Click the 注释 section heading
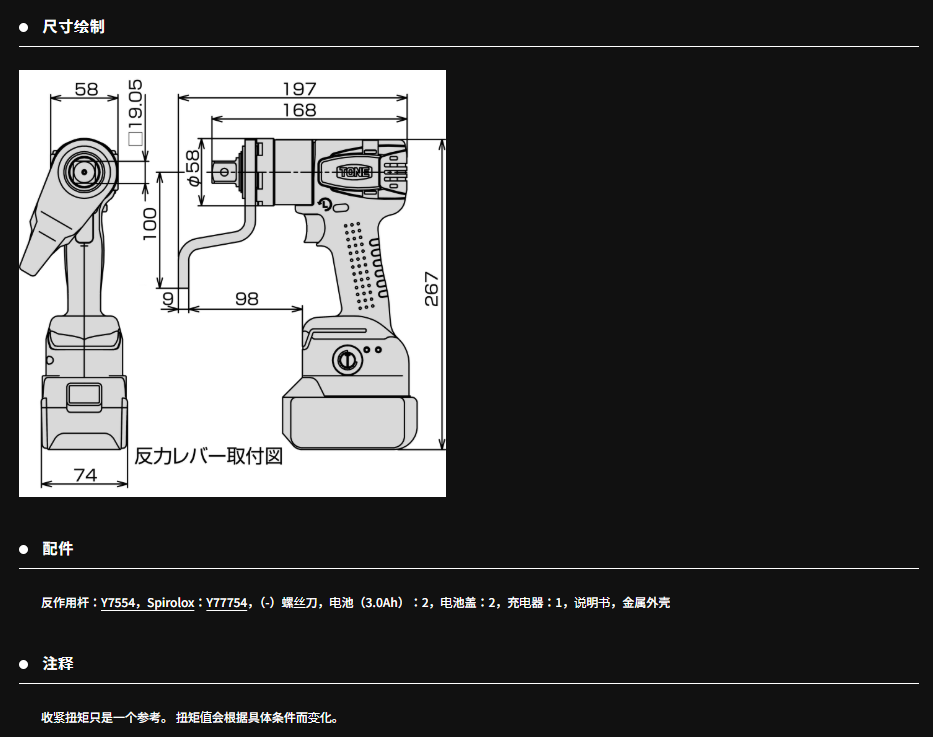The height and width of the screenshot is (737, 933). [x=58, y=663]
